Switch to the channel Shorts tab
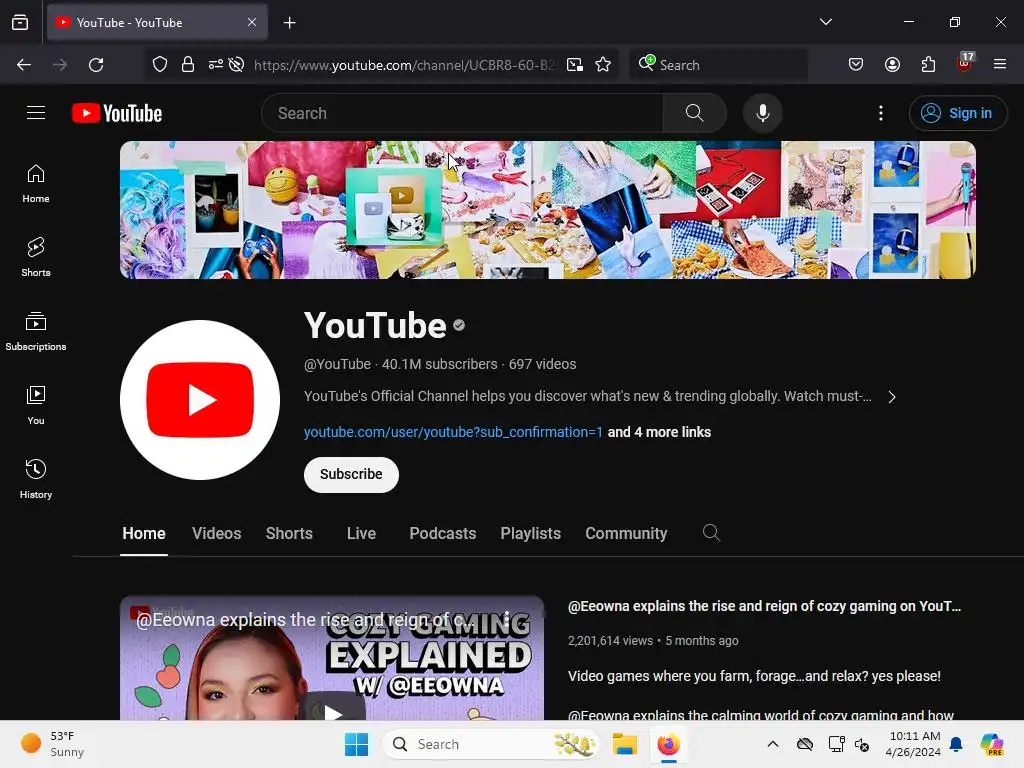Image resolution: width=1024 pixels, height=768 pixels. point(289,534)
